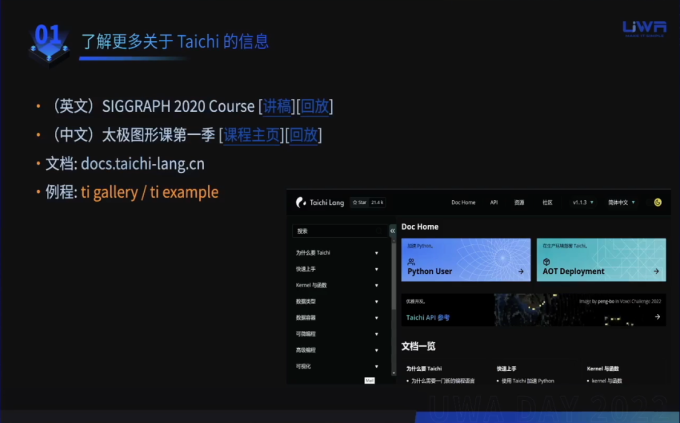
Task: Click the docs sidebar vertical scrollbar
Action: [x=393, y=306]
